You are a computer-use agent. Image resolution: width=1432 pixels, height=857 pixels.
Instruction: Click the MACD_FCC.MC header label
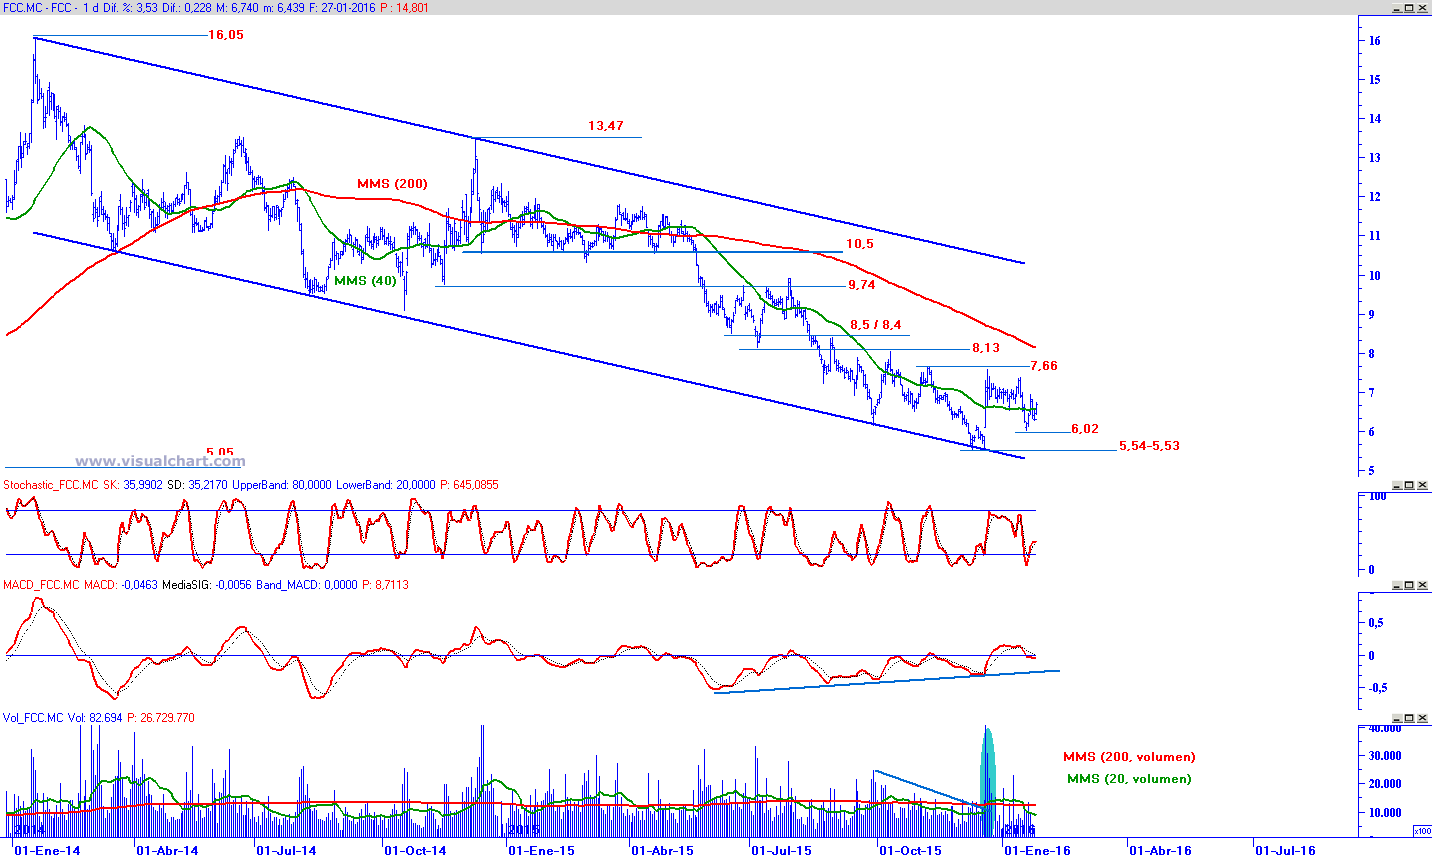coord(41,585)
